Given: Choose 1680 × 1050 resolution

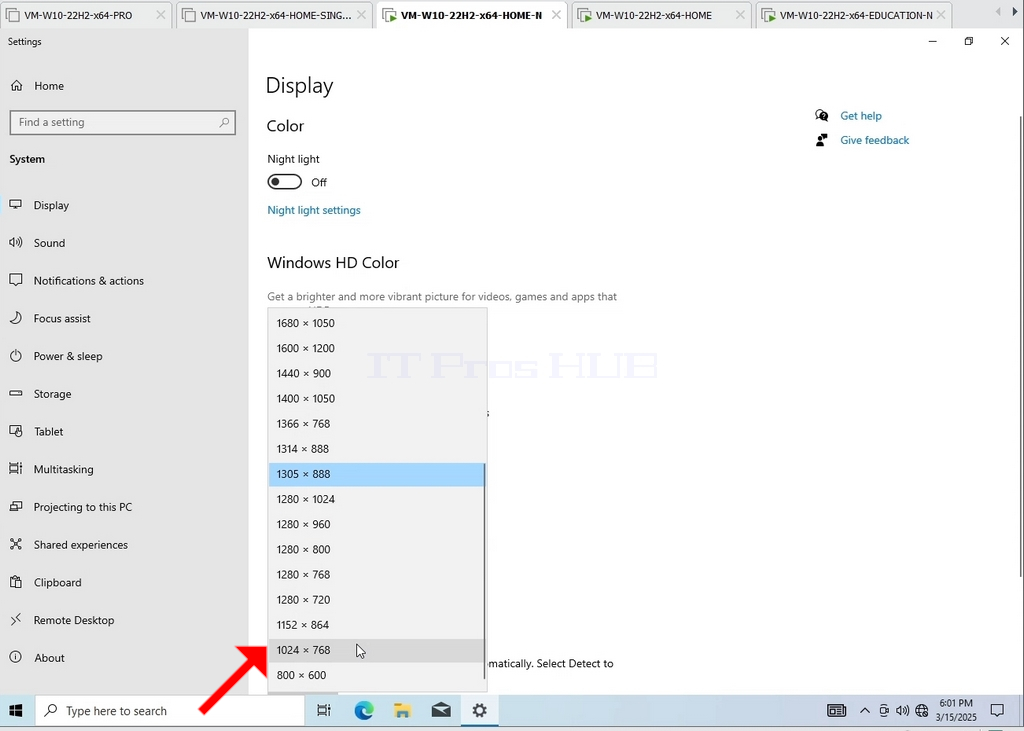Looking at the screenshot, I should [377, 323].
